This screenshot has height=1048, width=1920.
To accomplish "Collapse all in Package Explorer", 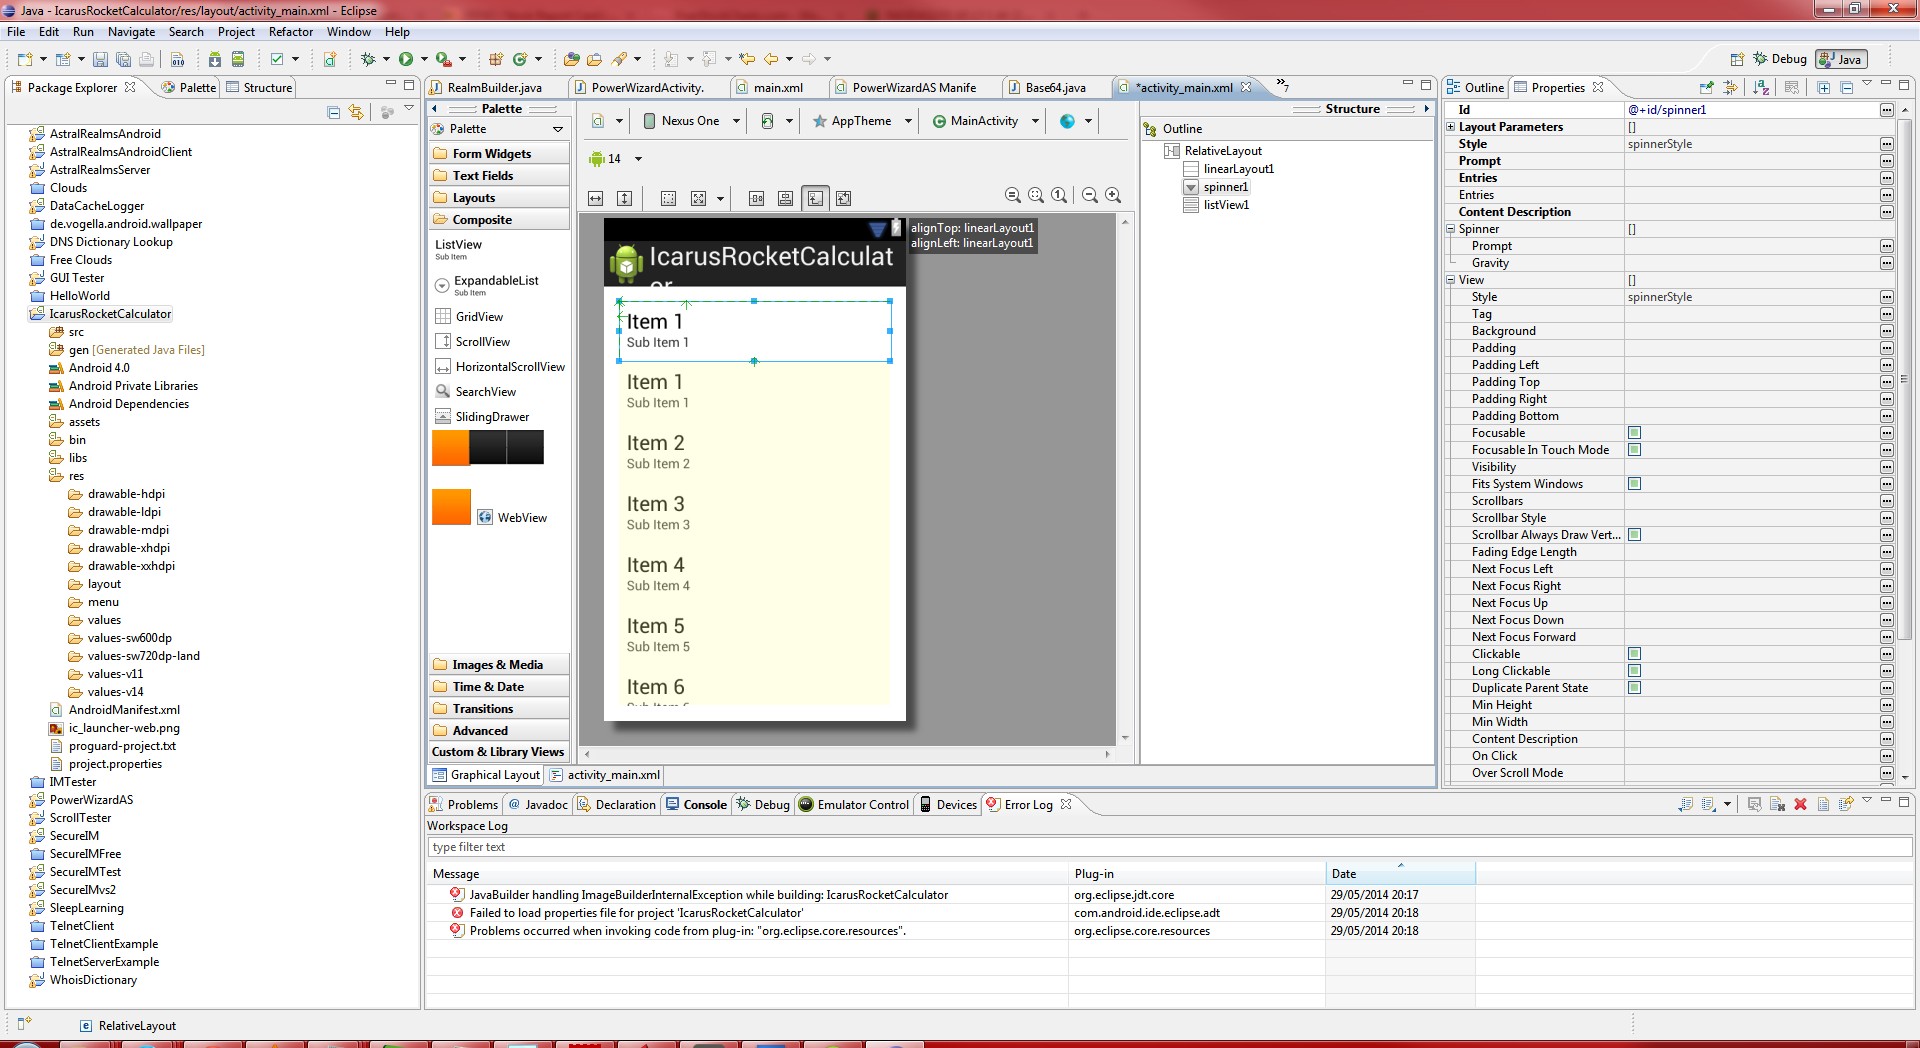I will (x=334, y=112).
